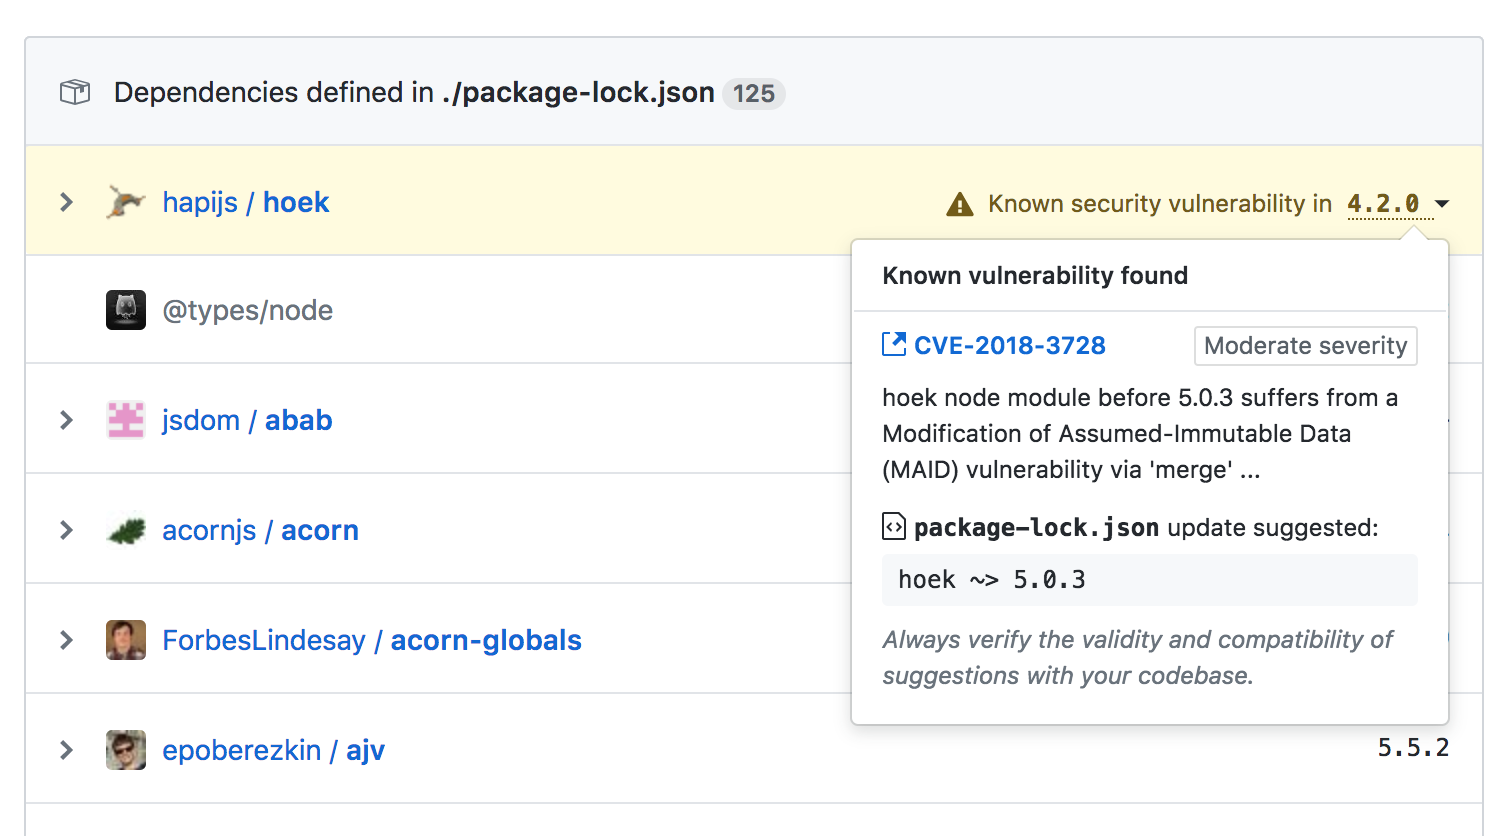Screen dimensions: 1512x836
Task: Expand the jsdom / abab dependency row
Action: click(x=67, y=420)
